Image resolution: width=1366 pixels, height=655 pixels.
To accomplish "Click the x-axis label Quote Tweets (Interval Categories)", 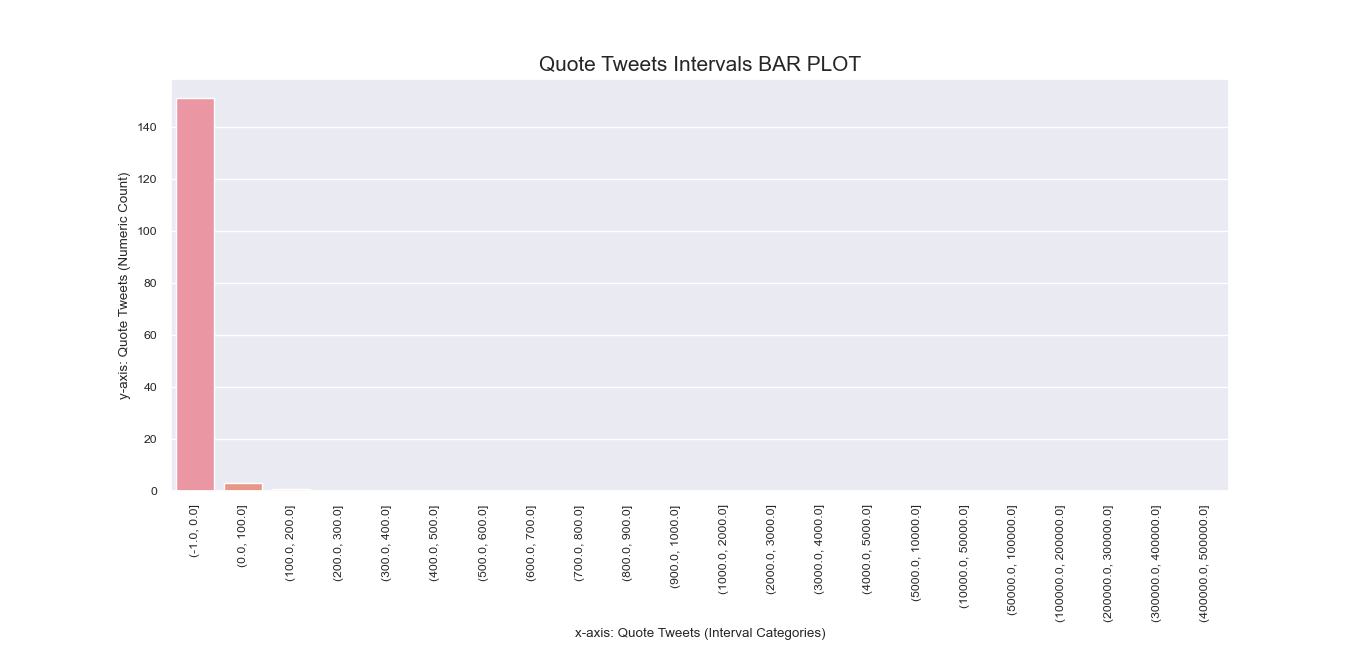I will point(700,633).
